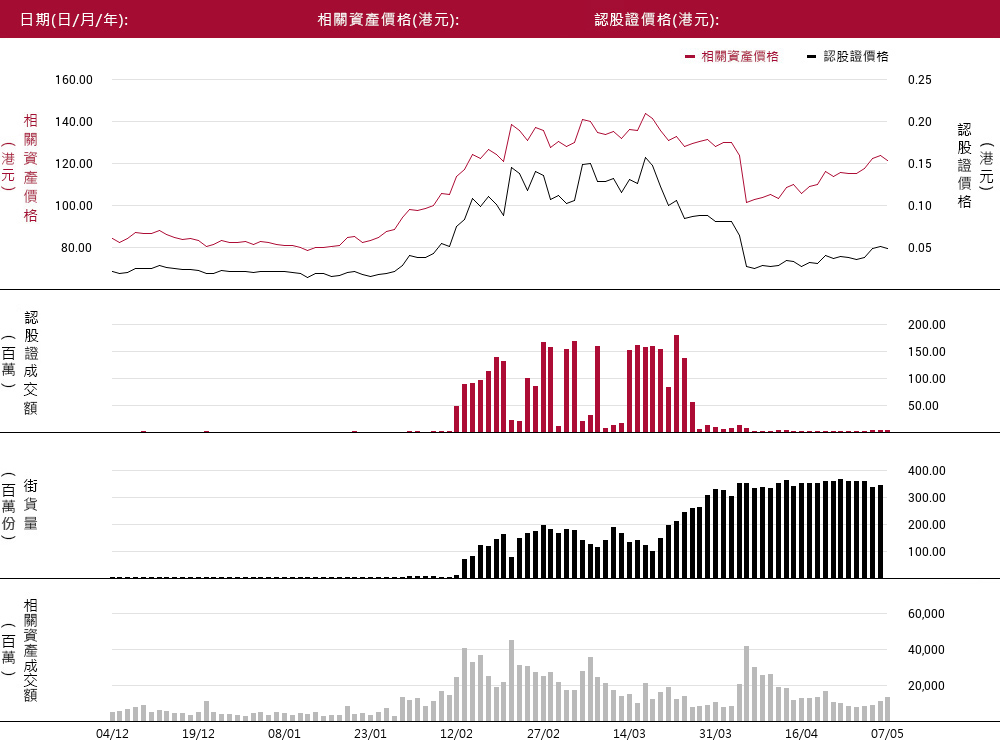Click the vertical 認股證價格 right axis title

point(964,166)
